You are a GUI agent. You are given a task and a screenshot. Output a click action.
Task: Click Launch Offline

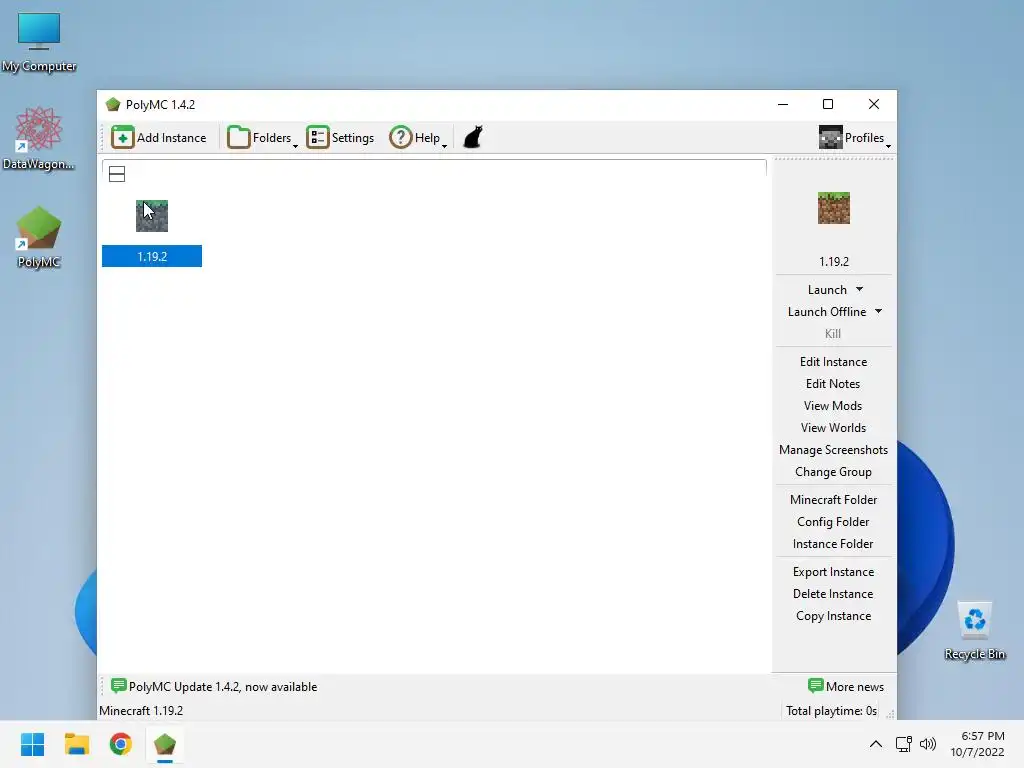click(x=827, y=312)
